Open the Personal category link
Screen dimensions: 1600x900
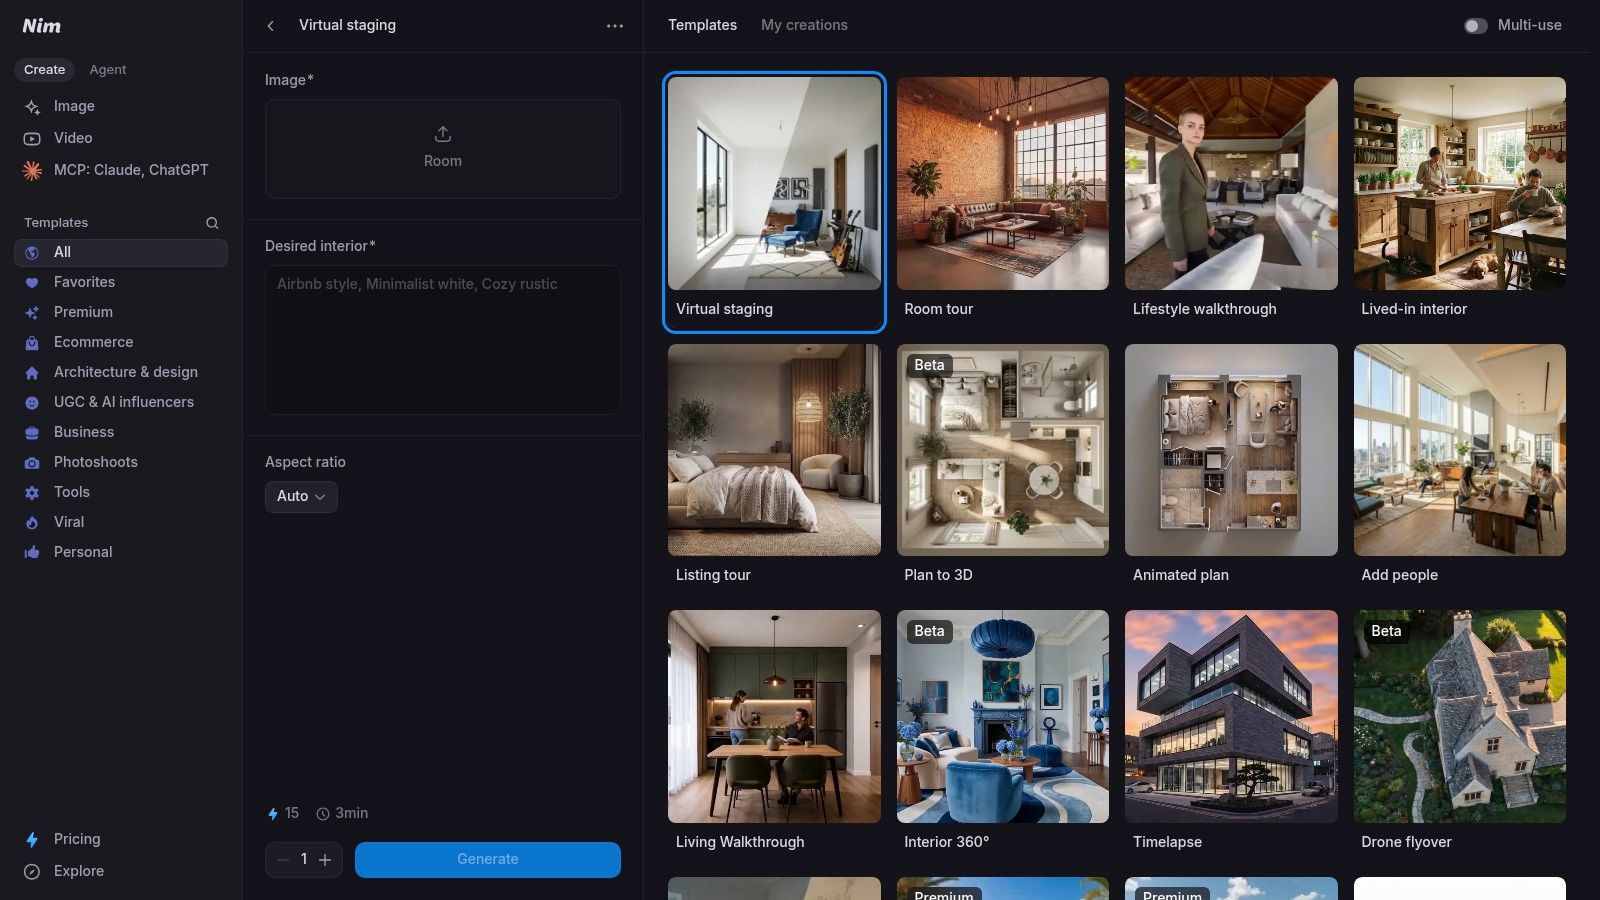tap(121, 553)
